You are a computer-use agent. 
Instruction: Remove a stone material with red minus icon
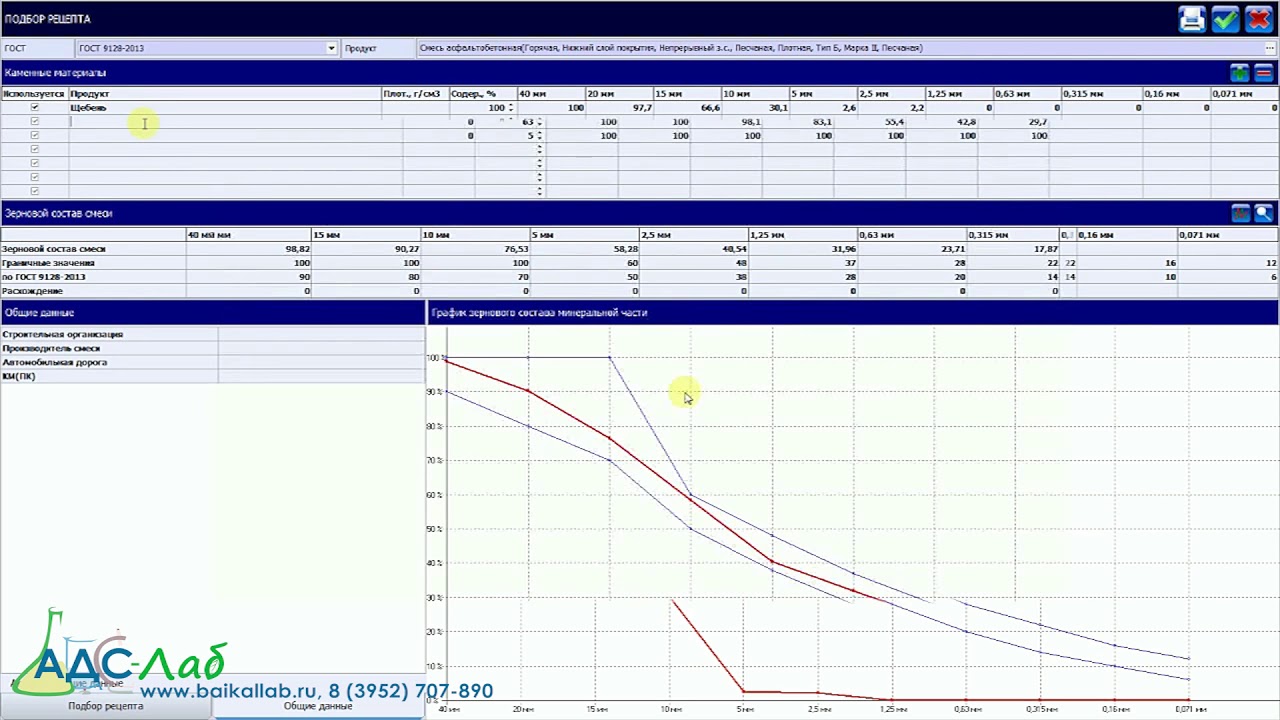click(x=1264, y=72)
